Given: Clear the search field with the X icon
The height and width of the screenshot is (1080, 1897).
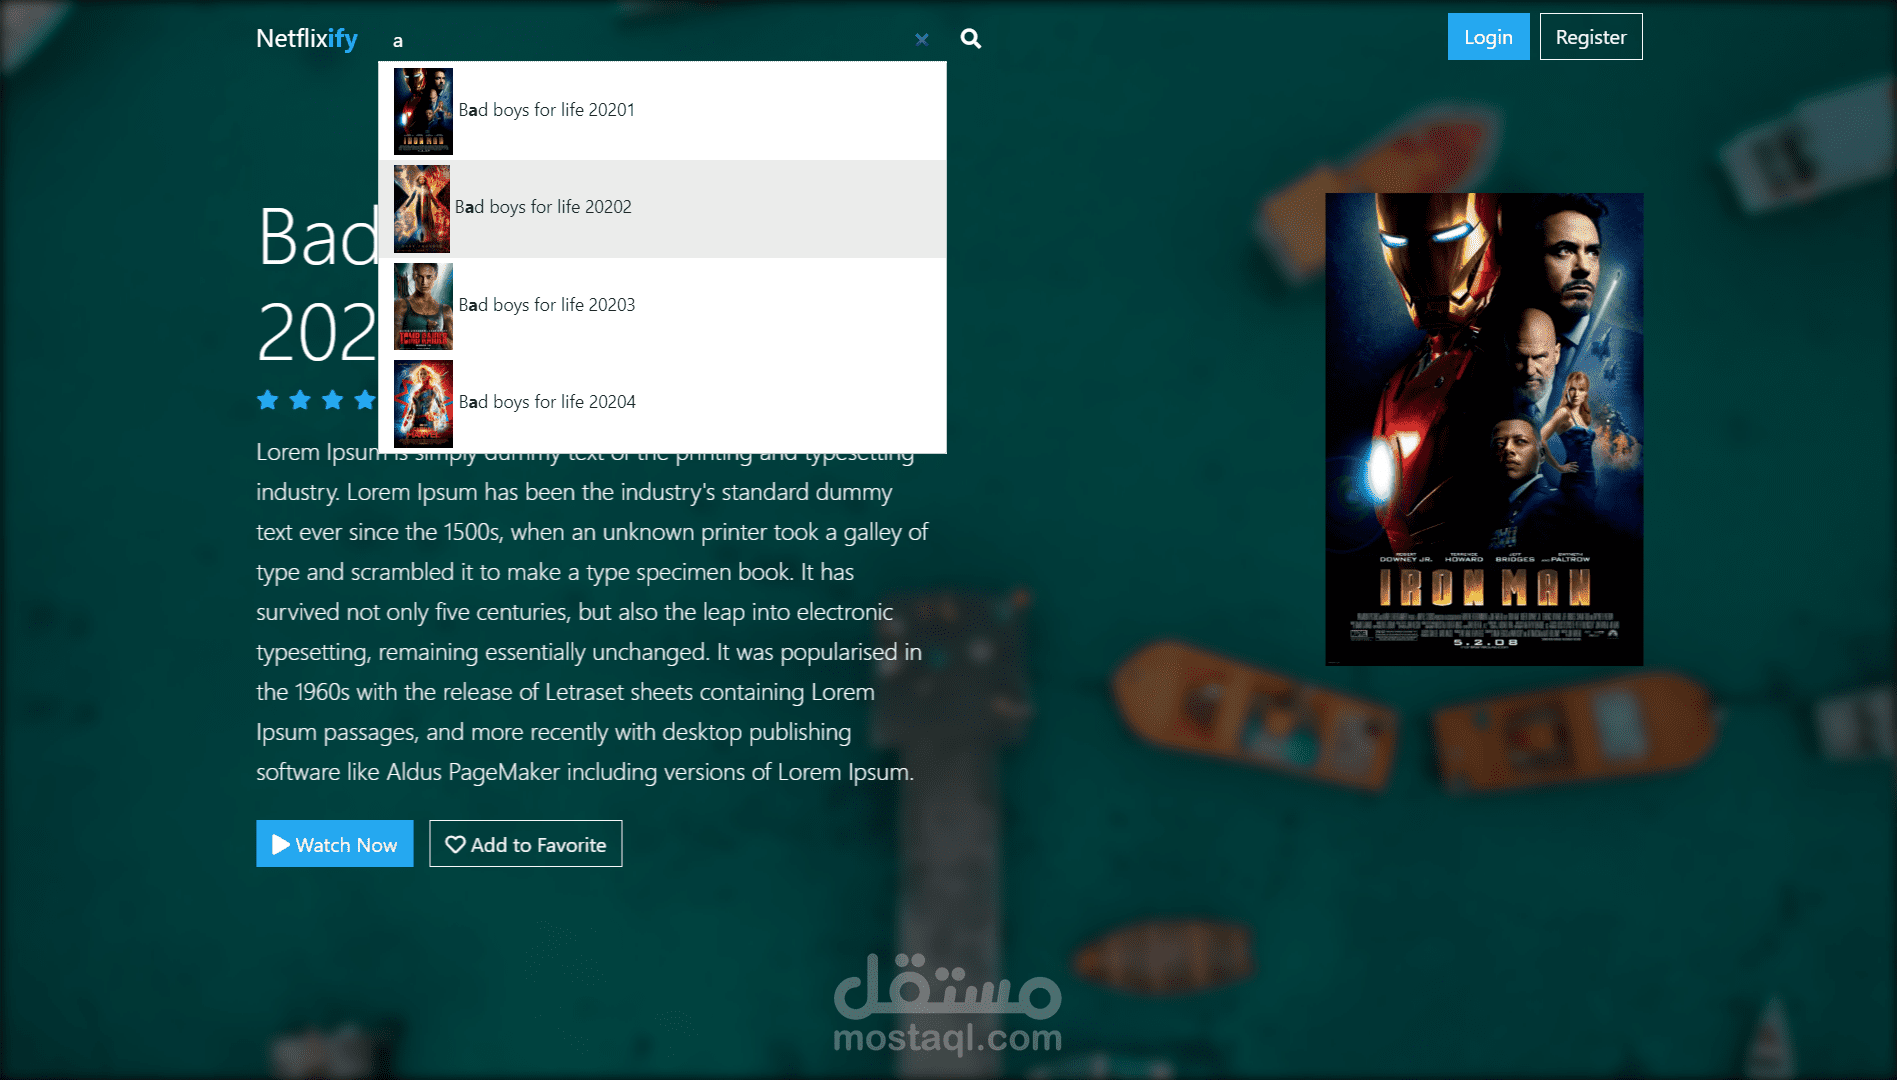Looking at the screenshot, I should (x=921, y=39).
